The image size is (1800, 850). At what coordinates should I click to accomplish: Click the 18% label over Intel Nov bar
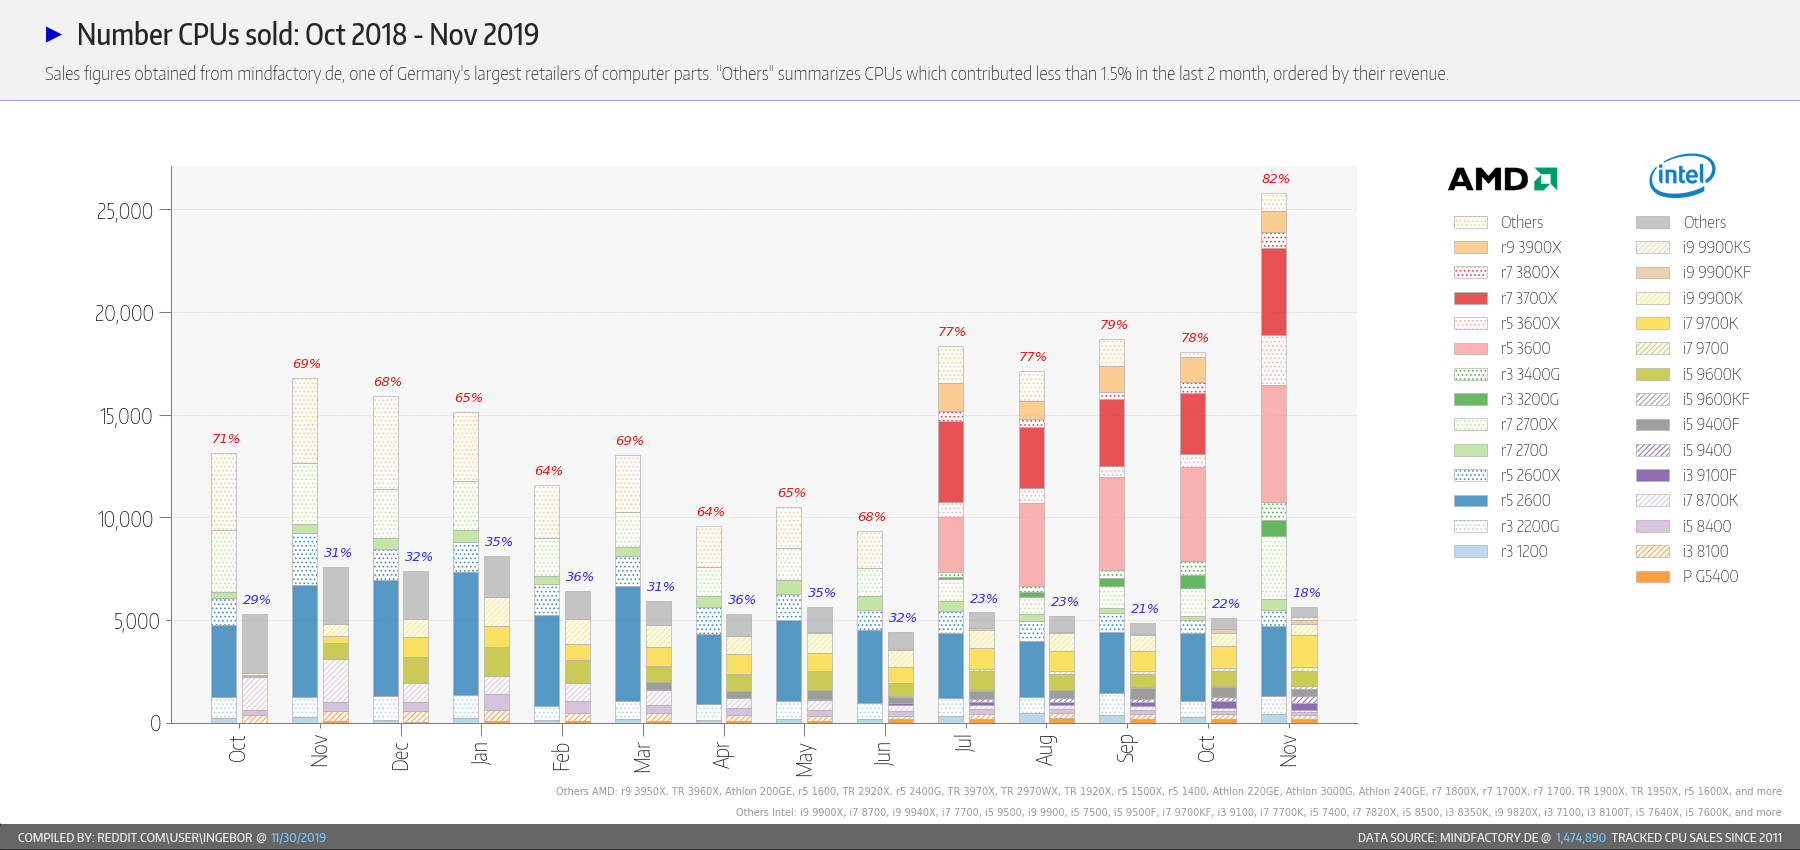pyautogui.click(x=1306, y=593)
